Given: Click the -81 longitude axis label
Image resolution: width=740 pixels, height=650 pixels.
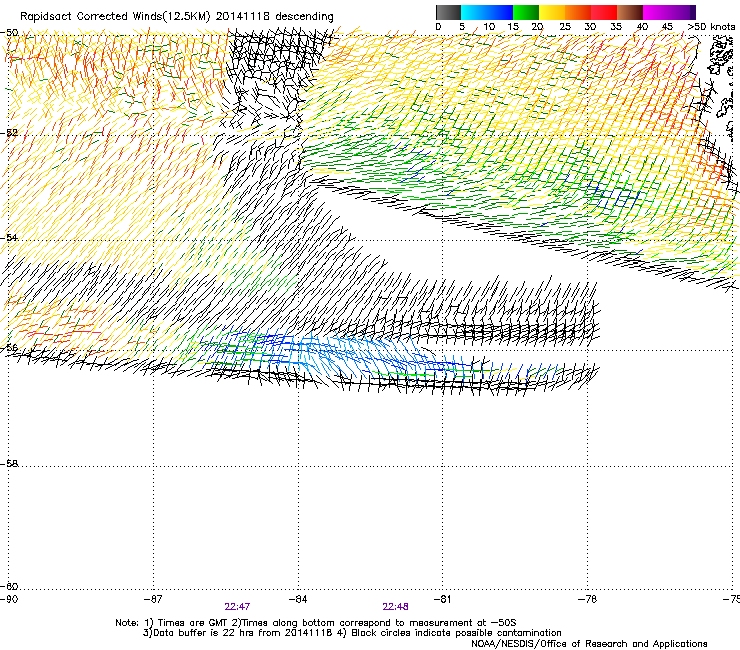Looking at the screenshot, I should [x=443, y=599].
